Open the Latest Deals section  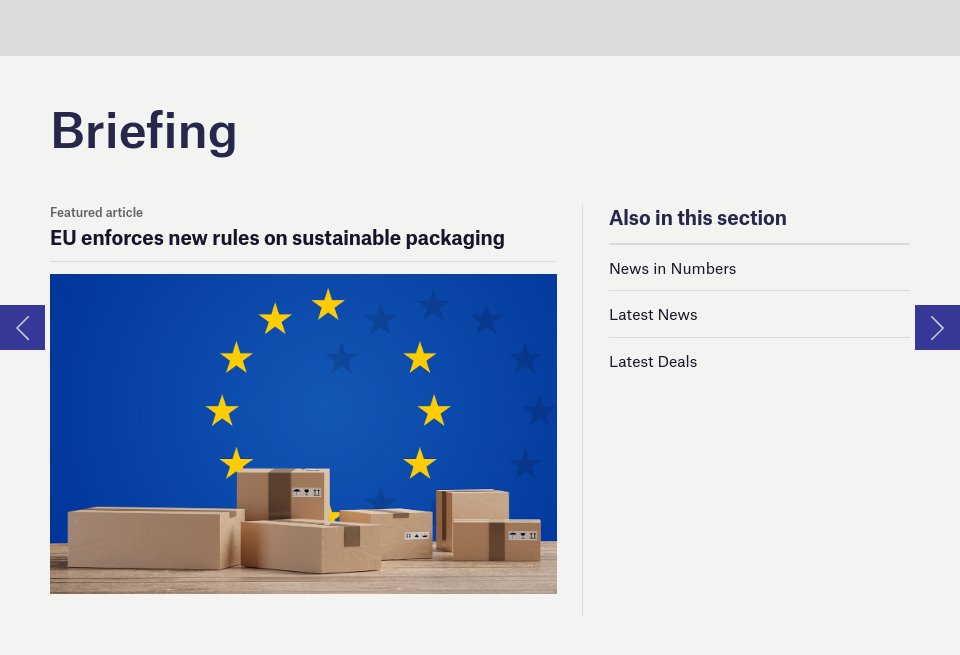point(652,361)
